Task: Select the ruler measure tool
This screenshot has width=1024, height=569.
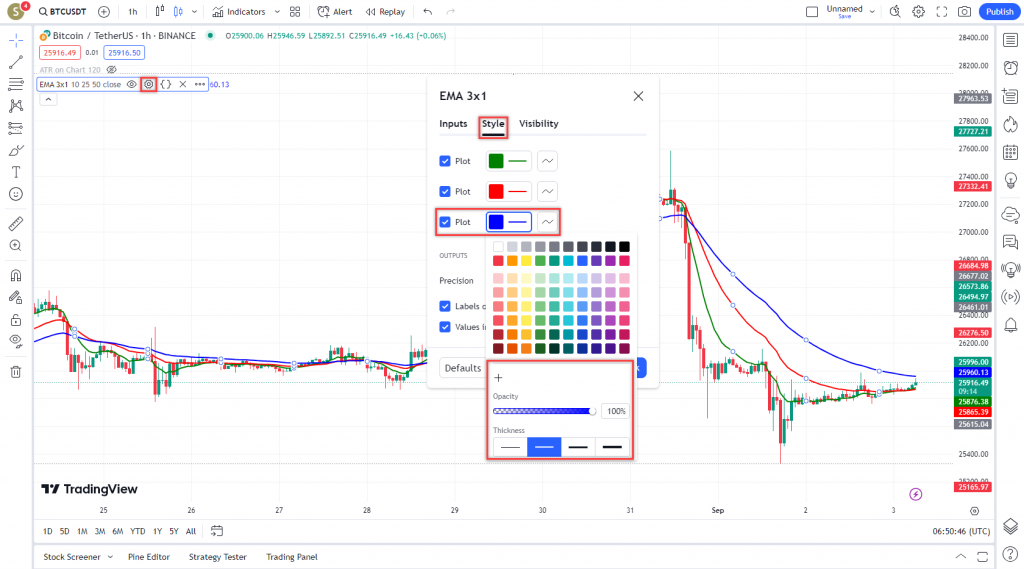Action: pyautogui.click(x=16, y=223)
